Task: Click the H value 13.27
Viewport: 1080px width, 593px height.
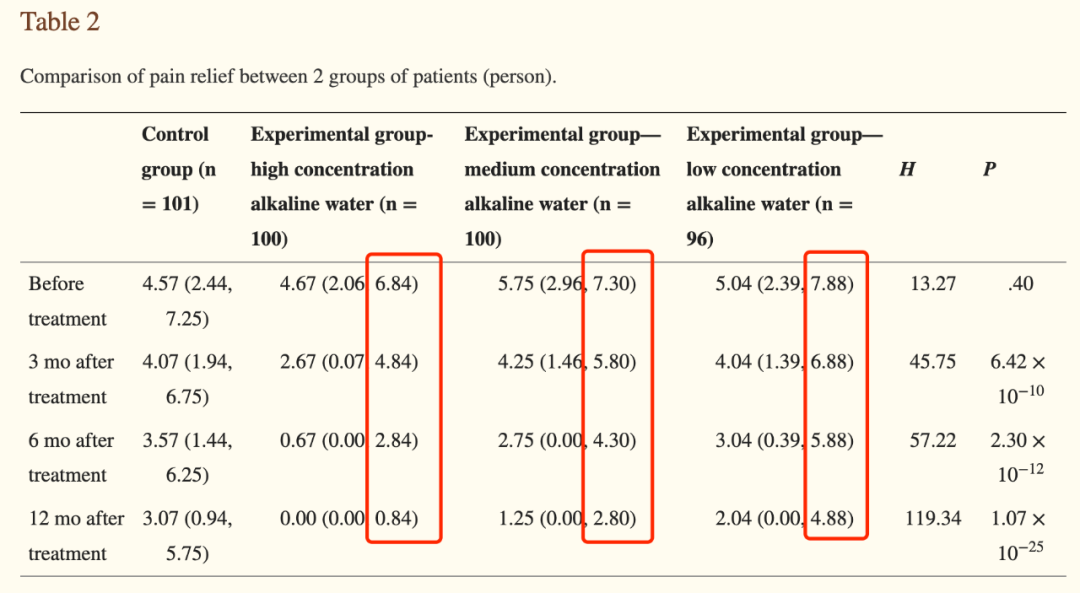Action: pyautogui.click(x=933, y=284)
